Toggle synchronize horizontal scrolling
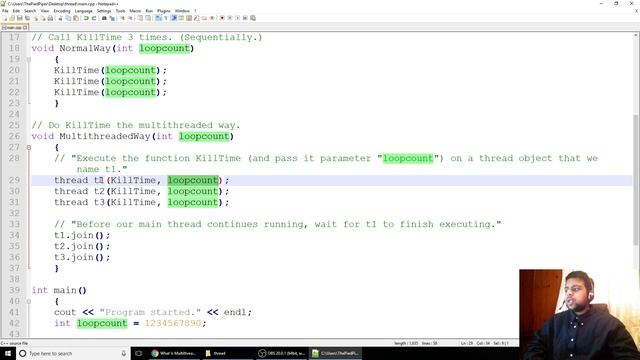640x360 pixels. tap(148, 18)
